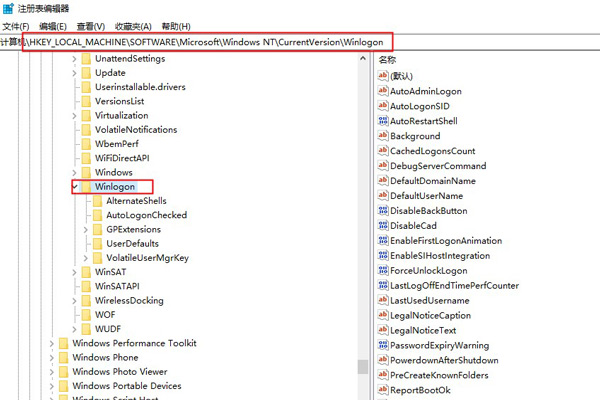The width and height of the screenshot is (600, 400).
Task: Select the Winlogon folder icon
Action: point(86,187)
